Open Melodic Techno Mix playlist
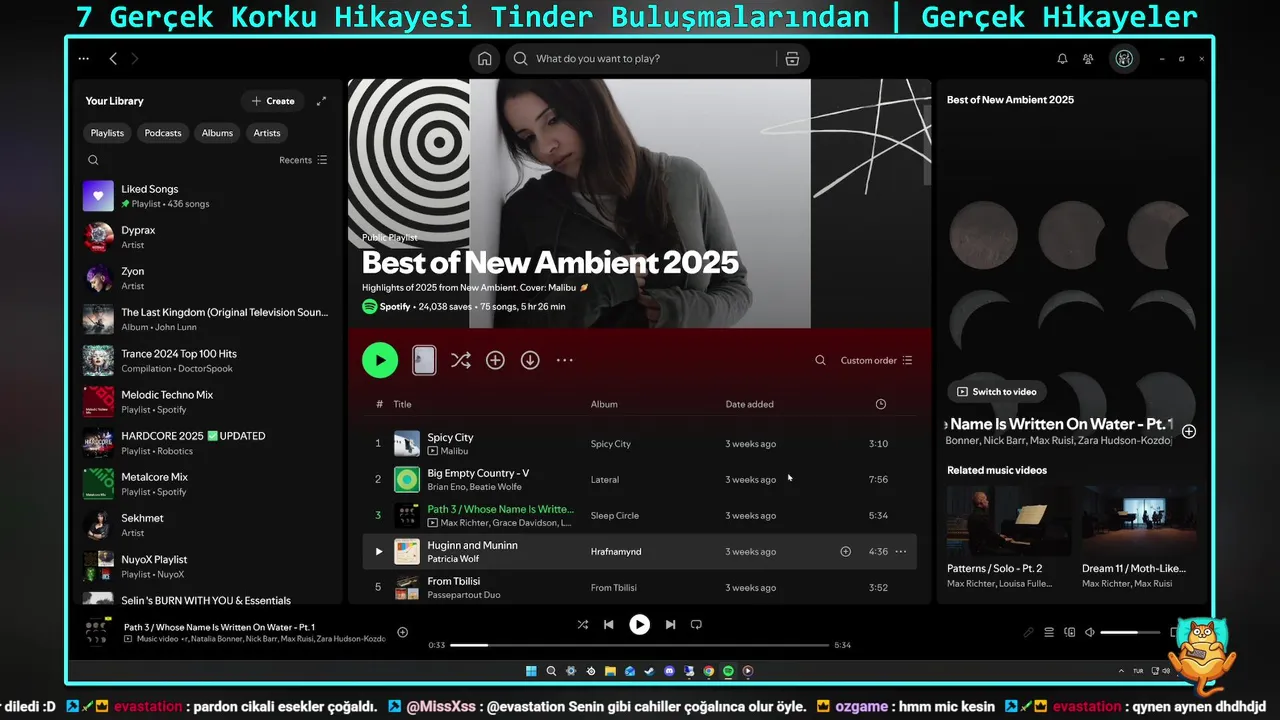Screen dimensions: 1280x720 coord(208,401)
